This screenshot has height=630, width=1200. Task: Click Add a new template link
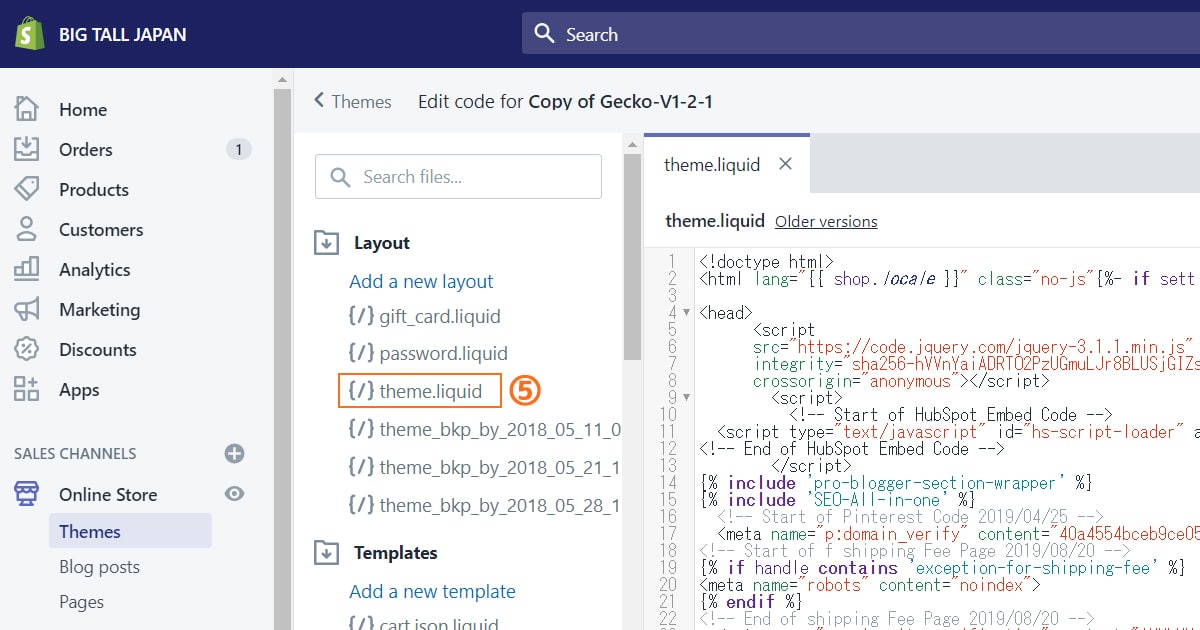point(432,591)
